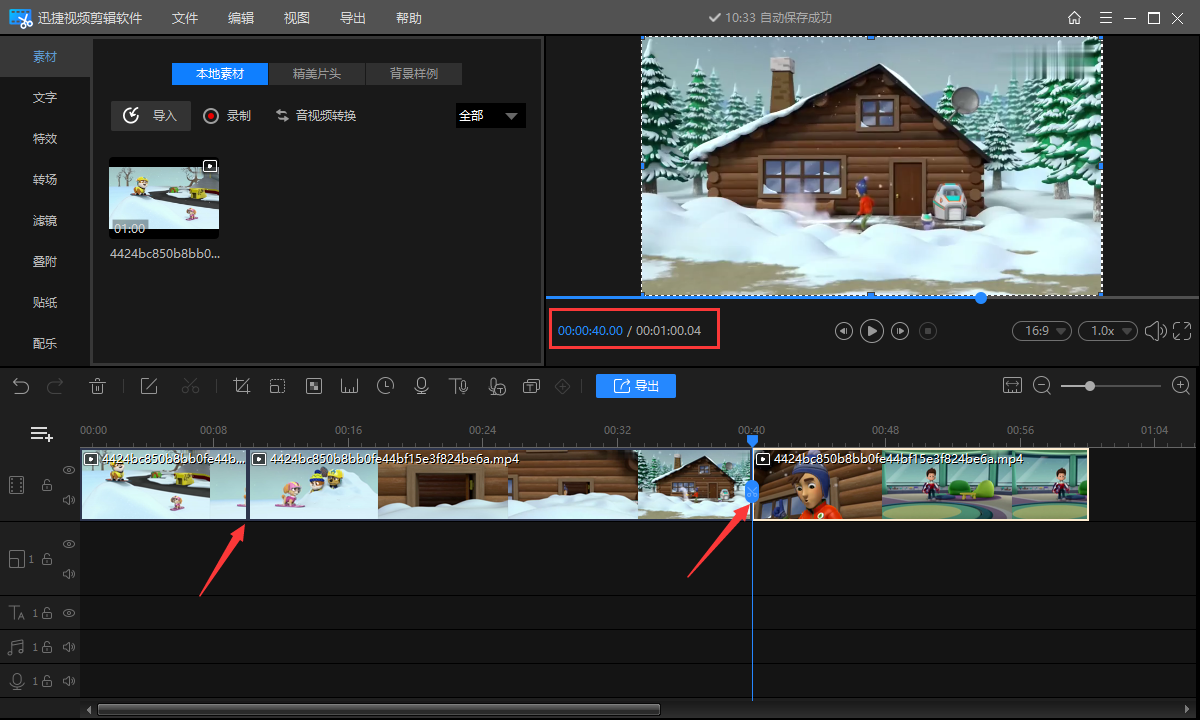Step forward one frame in preview
Image resolution: width=1200 pixels, height=720 pixels.
pos(901,331)
